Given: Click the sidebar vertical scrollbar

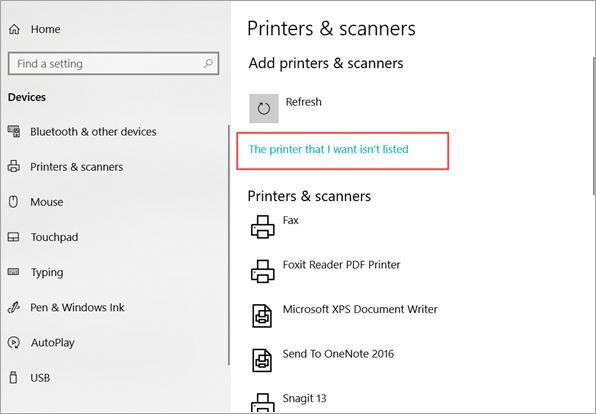Looking at the screenshot, I should click(x=228, y=245).
